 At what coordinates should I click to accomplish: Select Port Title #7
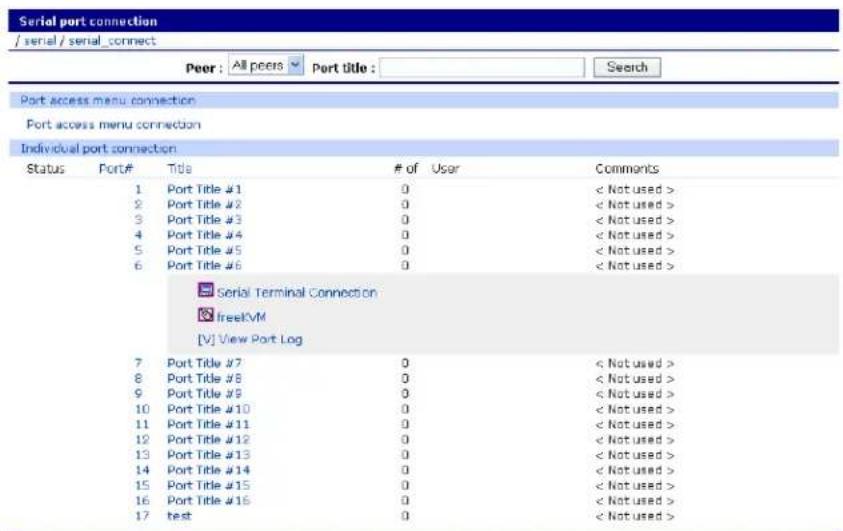[x=204, y=363]
